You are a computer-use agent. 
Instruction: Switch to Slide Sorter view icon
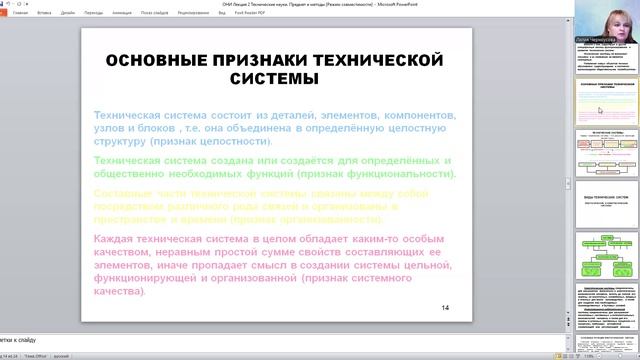click(565, 356)
